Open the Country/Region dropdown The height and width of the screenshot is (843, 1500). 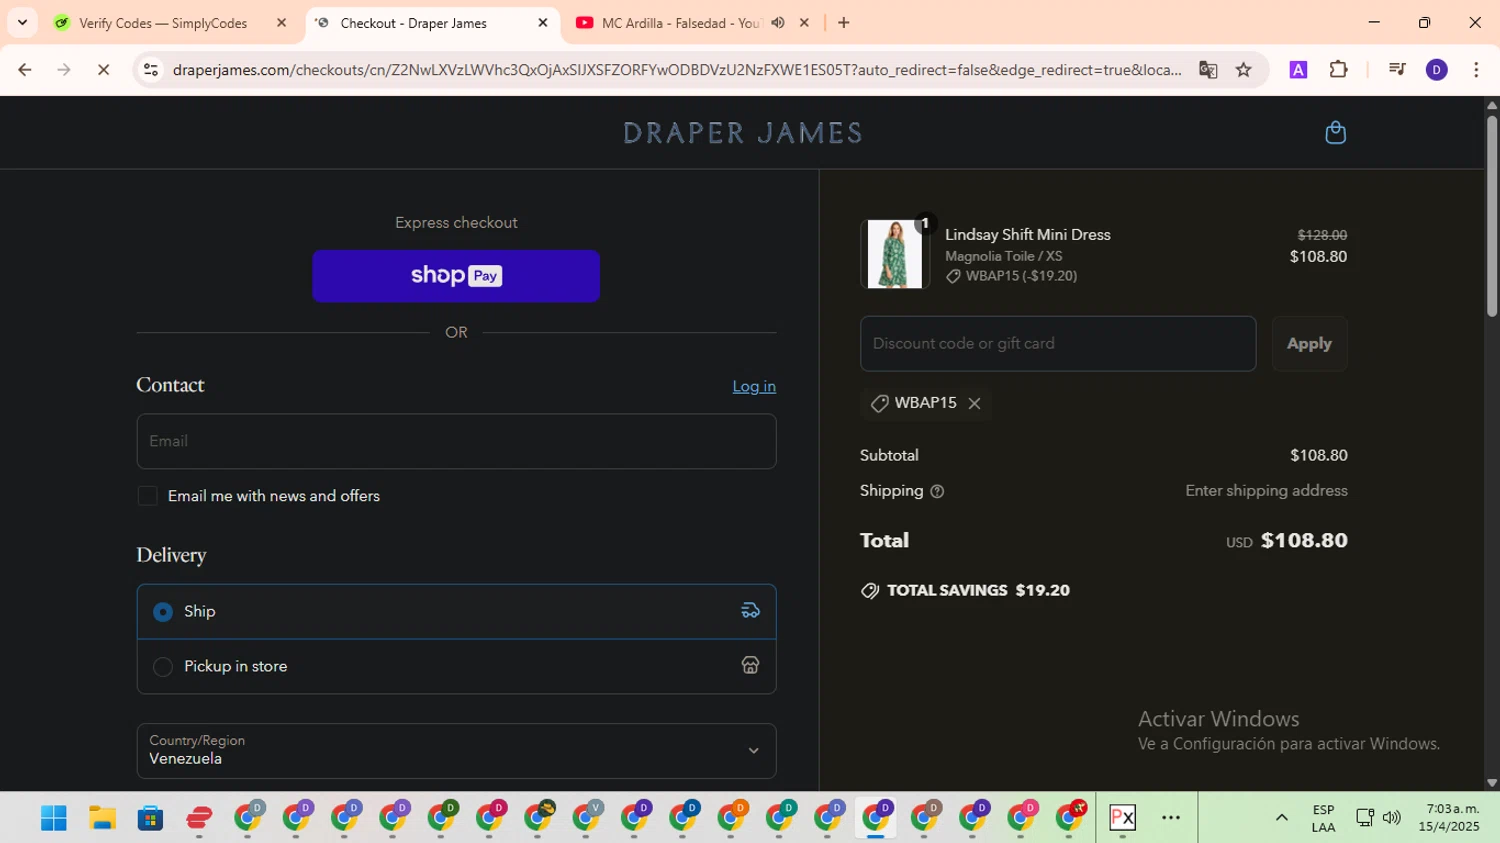[456, 751]
